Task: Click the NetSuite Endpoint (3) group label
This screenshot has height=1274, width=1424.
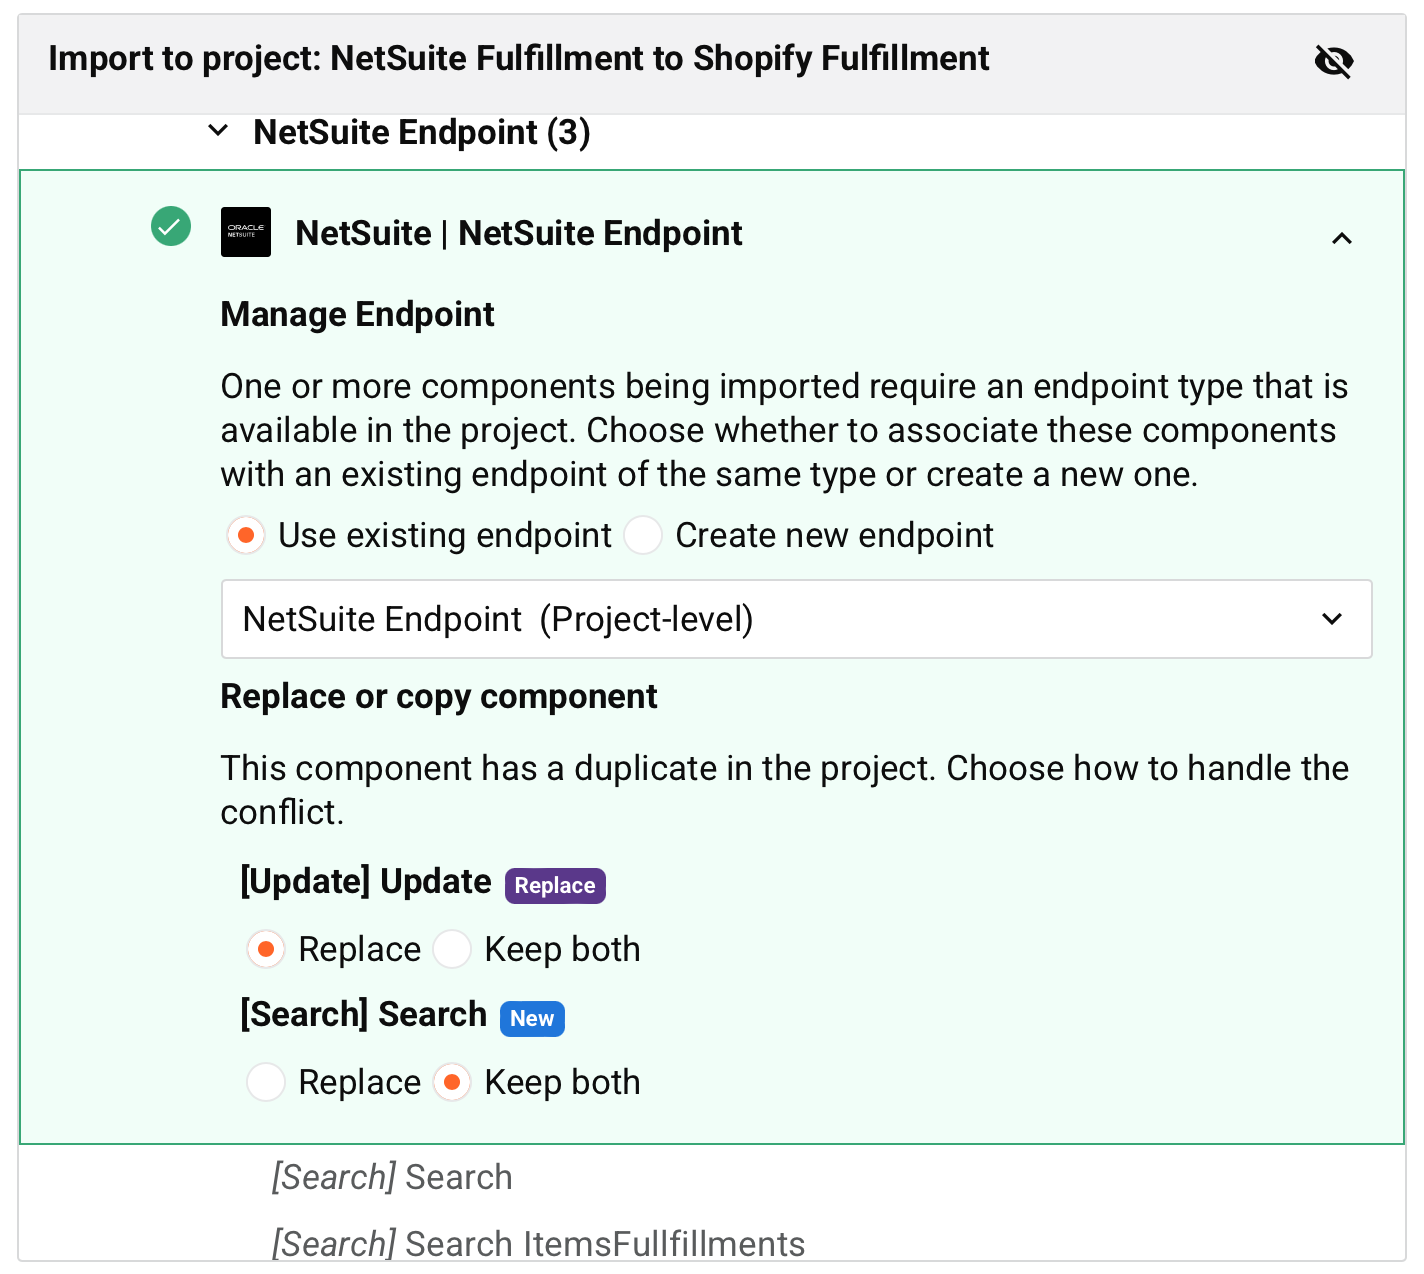Action: (x=421, y=132)
